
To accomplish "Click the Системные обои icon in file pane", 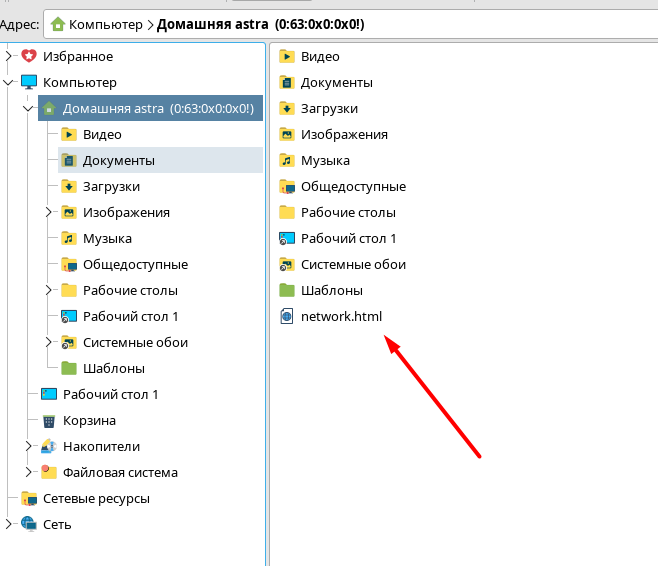I will [x=287, y=264].
